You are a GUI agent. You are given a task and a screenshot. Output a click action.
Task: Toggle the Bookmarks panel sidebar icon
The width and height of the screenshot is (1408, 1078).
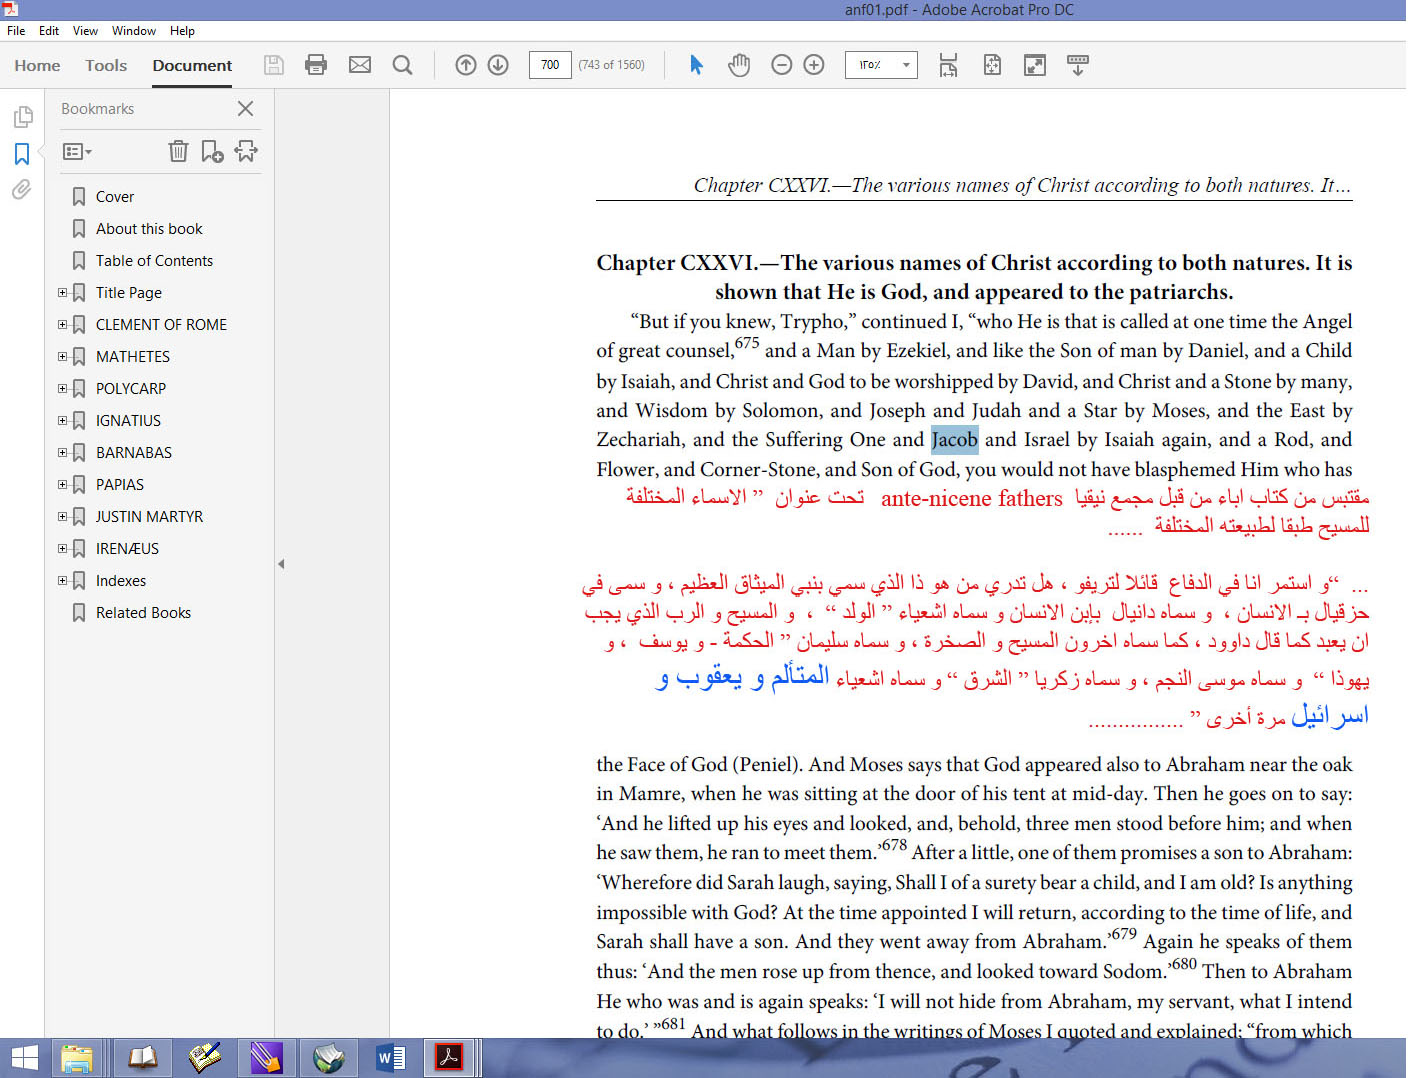(22, 153)
